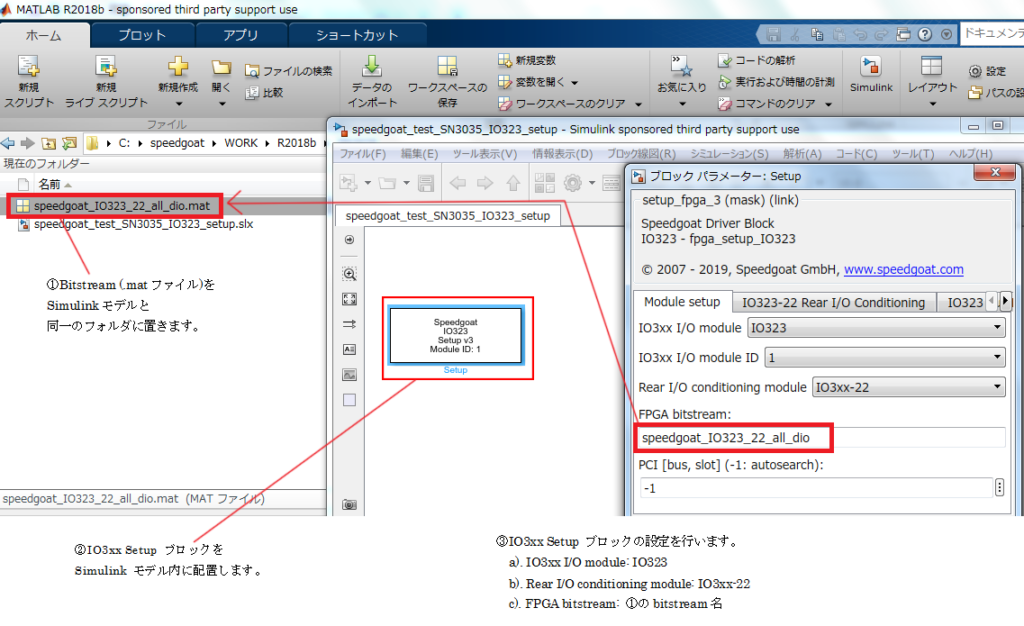
Task: Select the Zoom tool in the Simulink palette
Action: tap(349, 272)
